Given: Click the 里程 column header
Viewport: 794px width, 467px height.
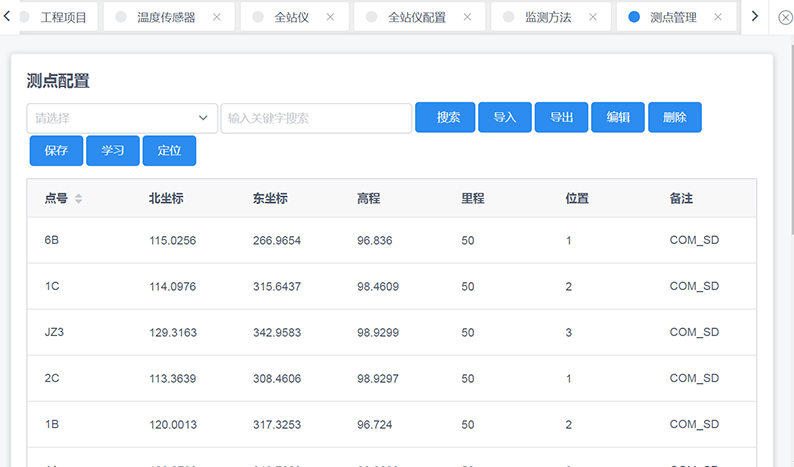Looking at the screenshot, I should click(x=473, y=199).
